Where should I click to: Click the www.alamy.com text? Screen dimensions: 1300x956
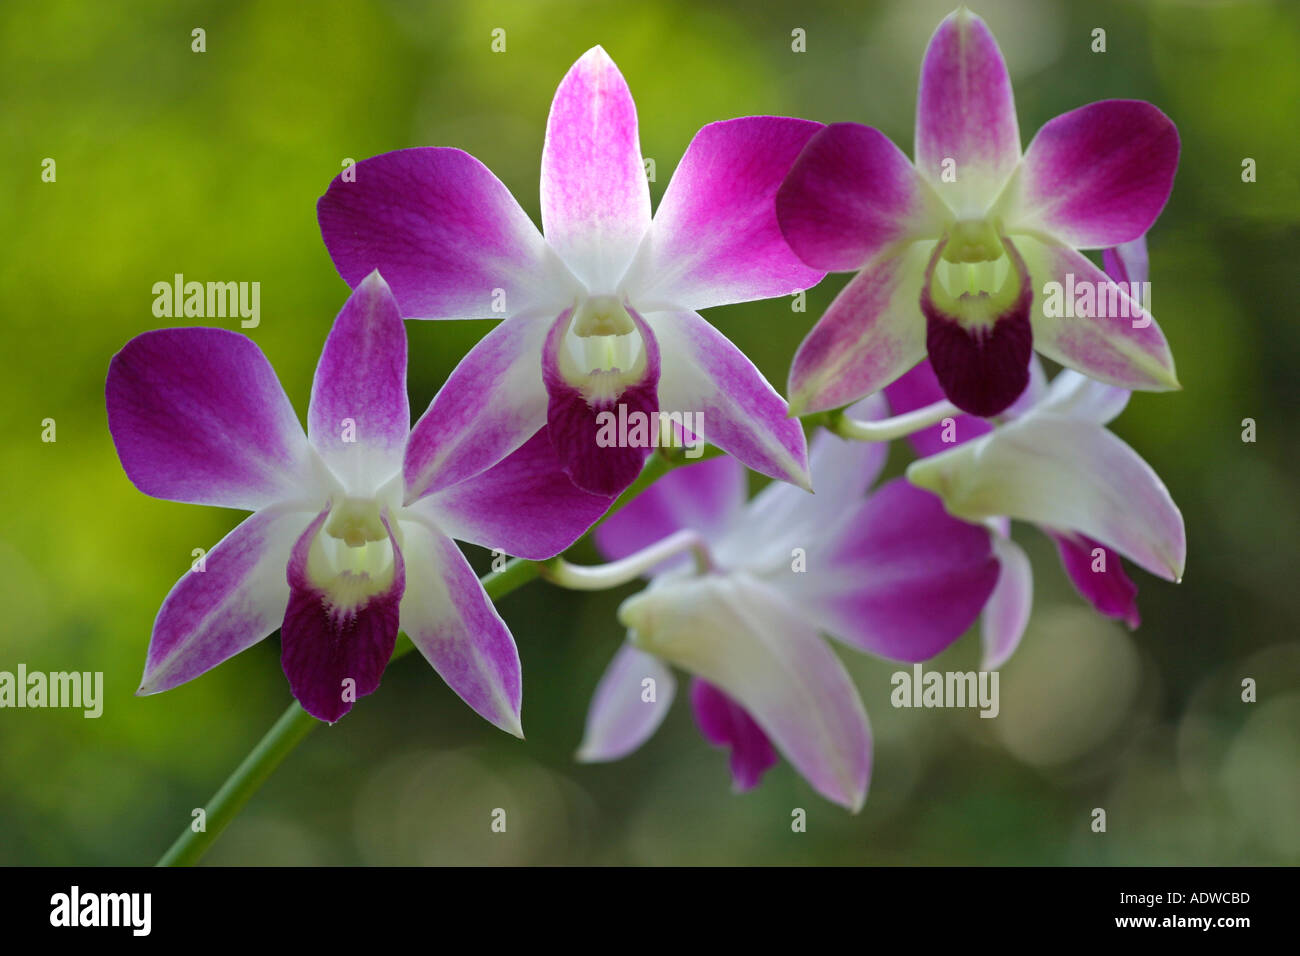click(x=1184, y=925)
